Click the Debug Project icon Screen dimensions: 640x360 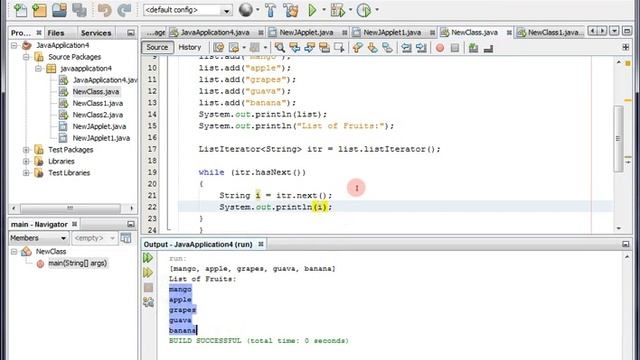(x=338, y=10)
